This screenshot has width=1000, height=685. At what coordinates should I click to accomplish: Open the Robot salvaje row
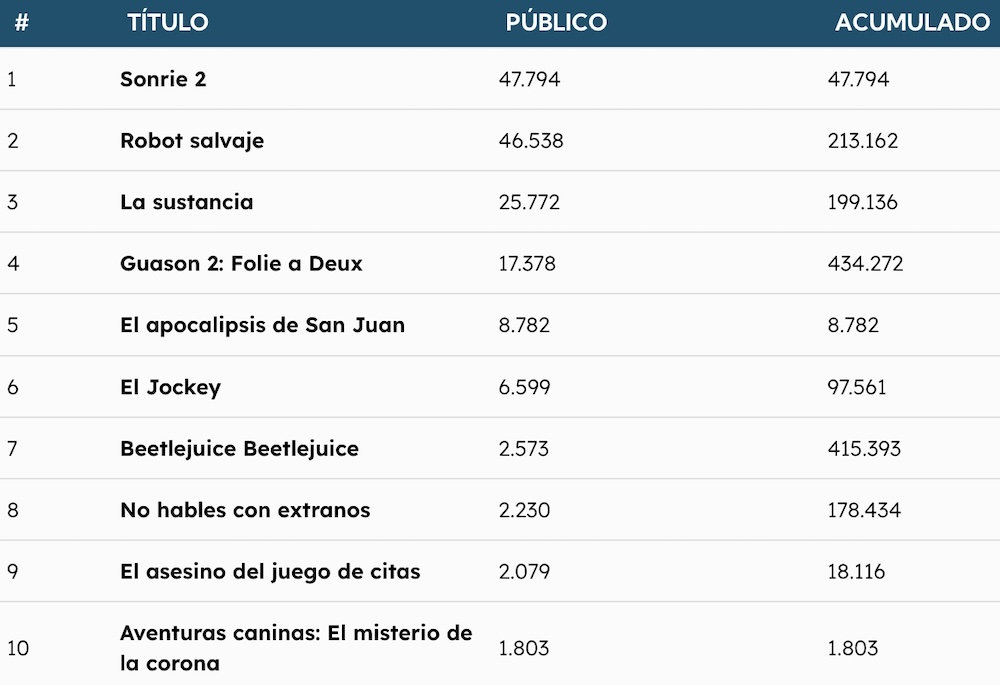[500, 140]
